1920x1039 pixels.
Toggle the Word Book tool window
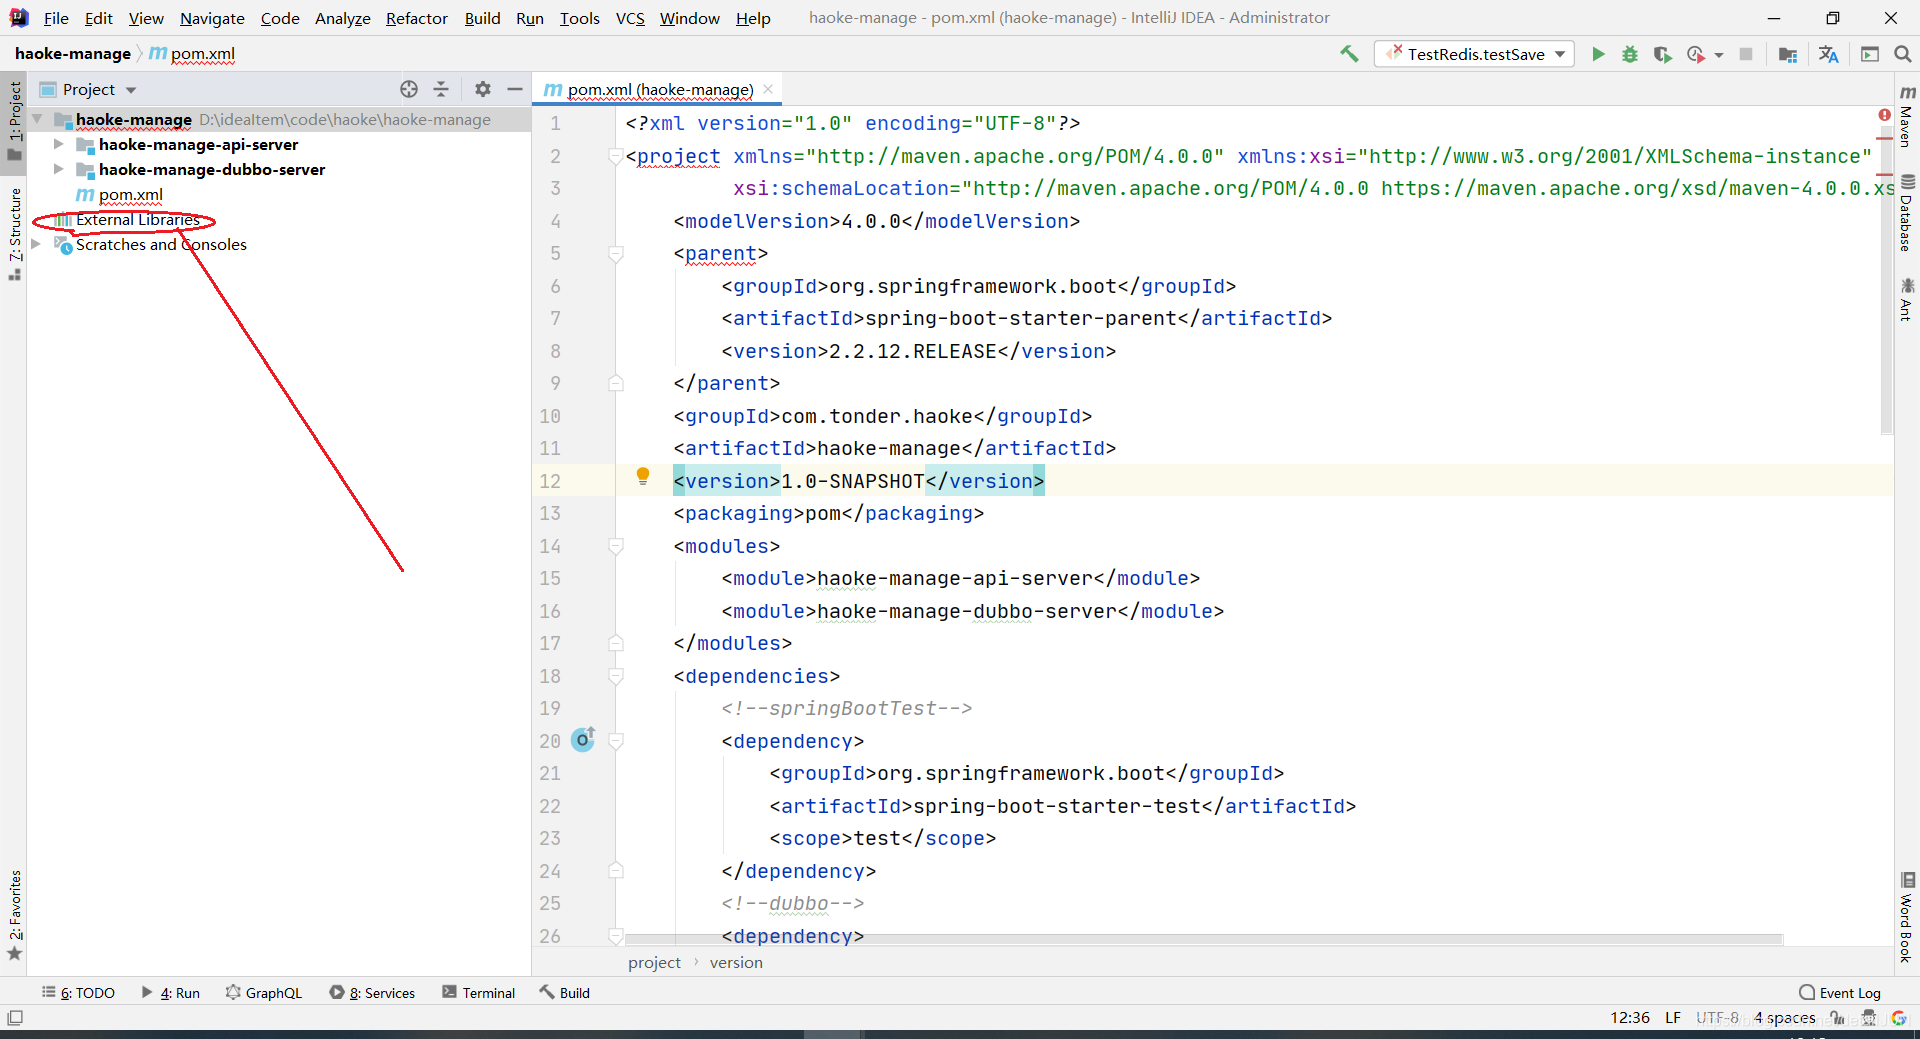1907,918
